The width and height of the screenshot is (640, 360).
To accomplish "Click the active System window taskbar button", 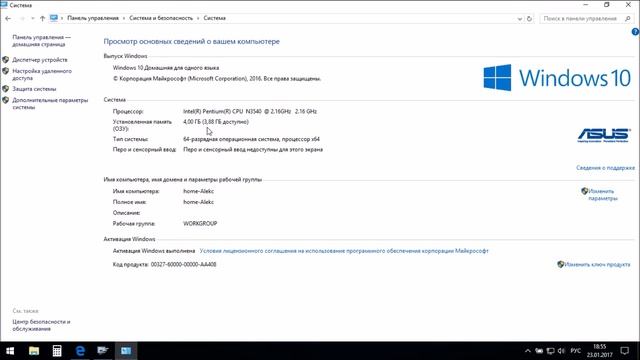I will point(126,351).
